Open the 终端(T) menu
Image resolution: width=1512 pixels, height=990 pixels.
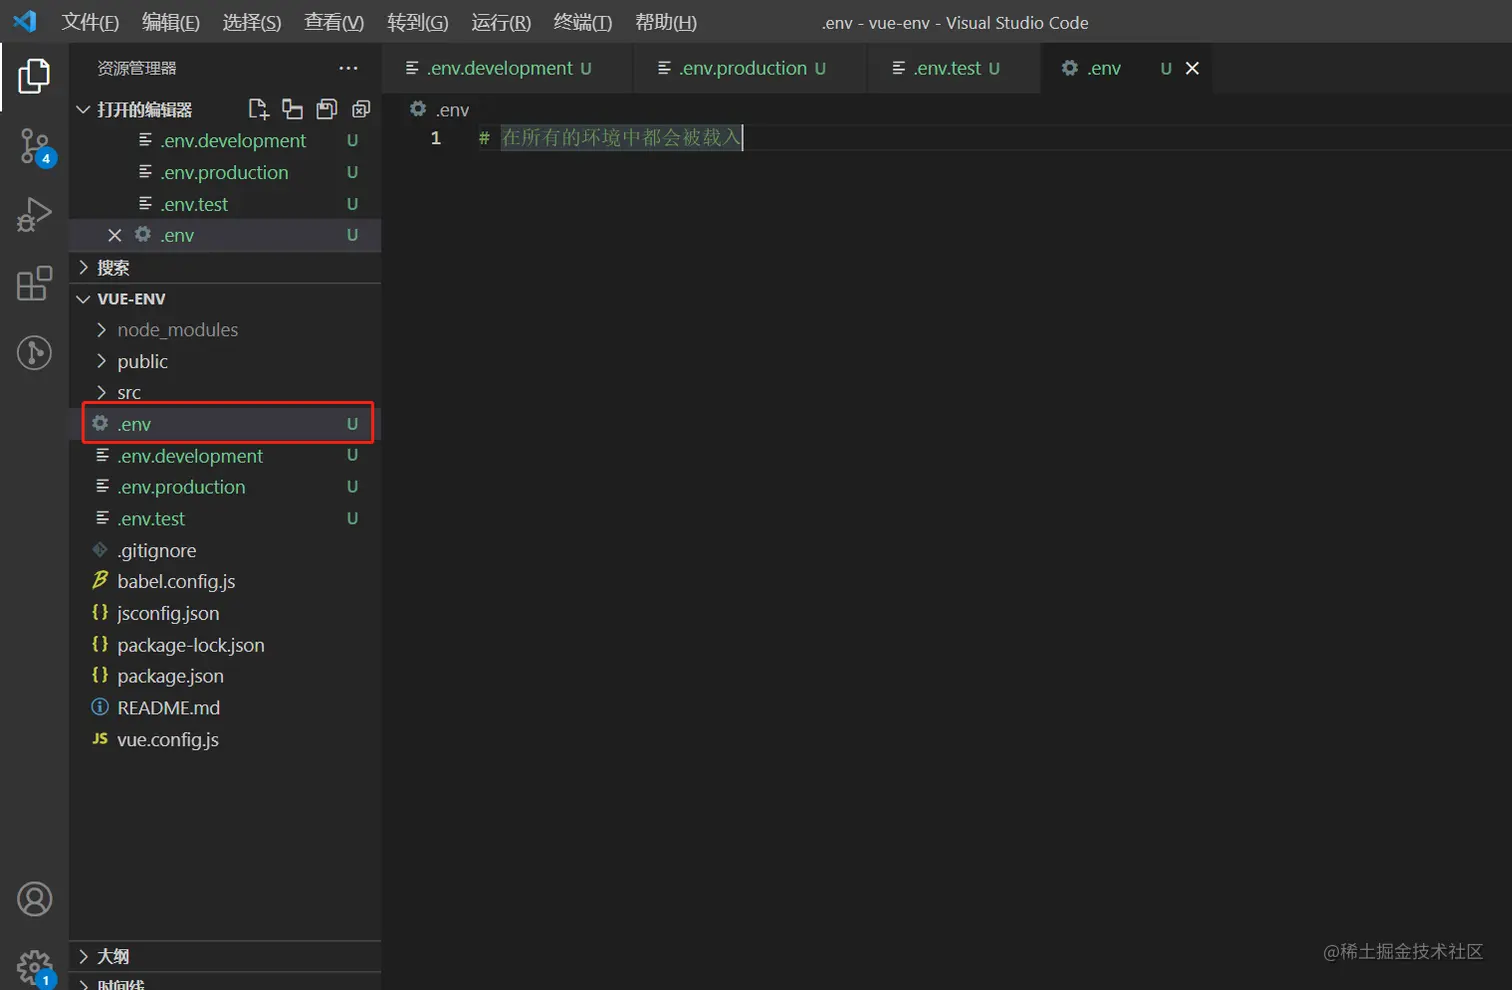coord(583,22)
